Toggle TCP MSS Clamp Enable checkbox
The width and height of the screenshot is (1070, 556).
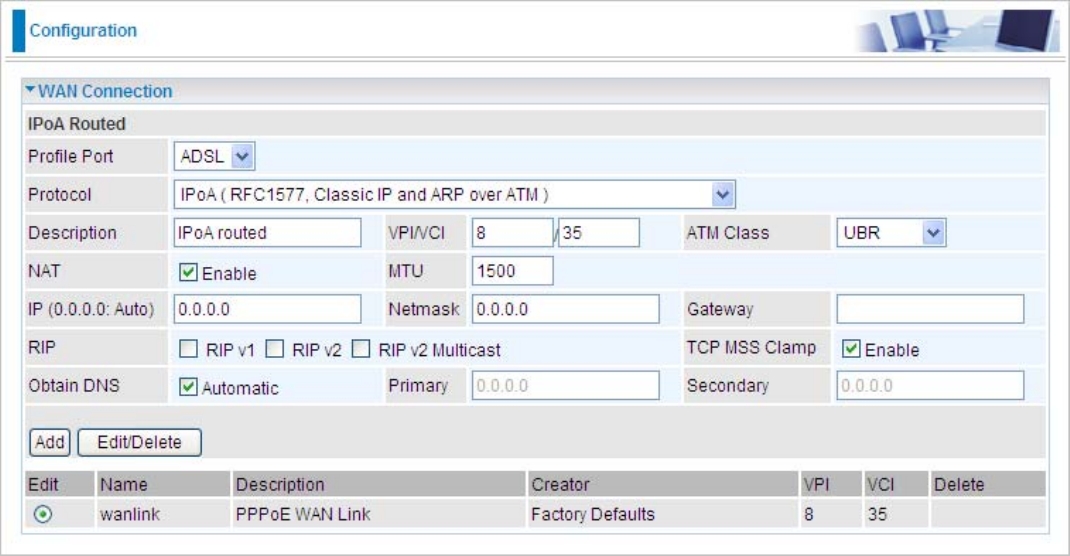(x=850, y=349)
